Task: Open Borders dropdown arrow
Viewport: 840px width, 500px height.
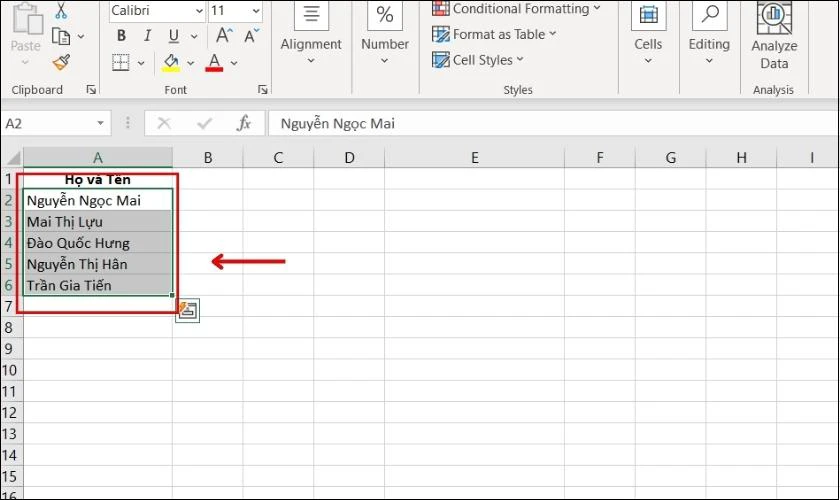Action: [x=141, y=63]
